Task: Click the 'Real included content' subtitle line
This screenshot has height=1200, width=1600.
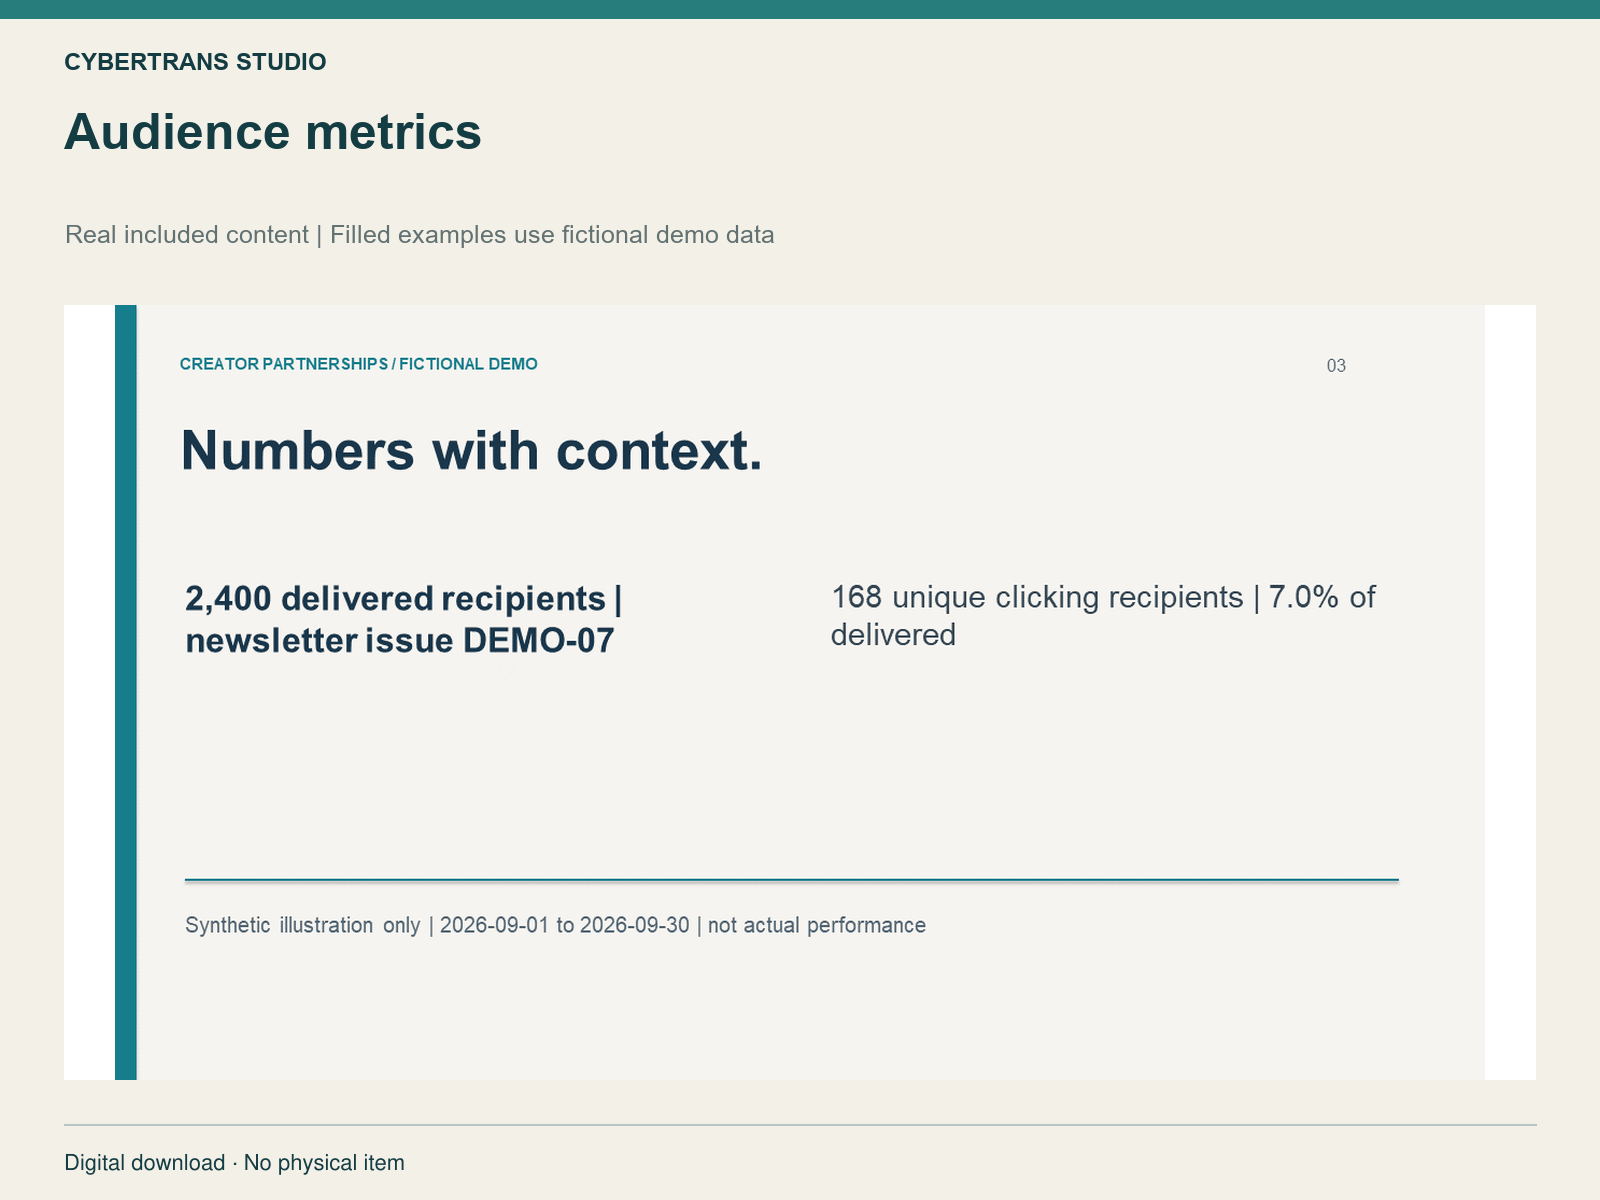Action: pyautogui.click(x=419, y=235)
